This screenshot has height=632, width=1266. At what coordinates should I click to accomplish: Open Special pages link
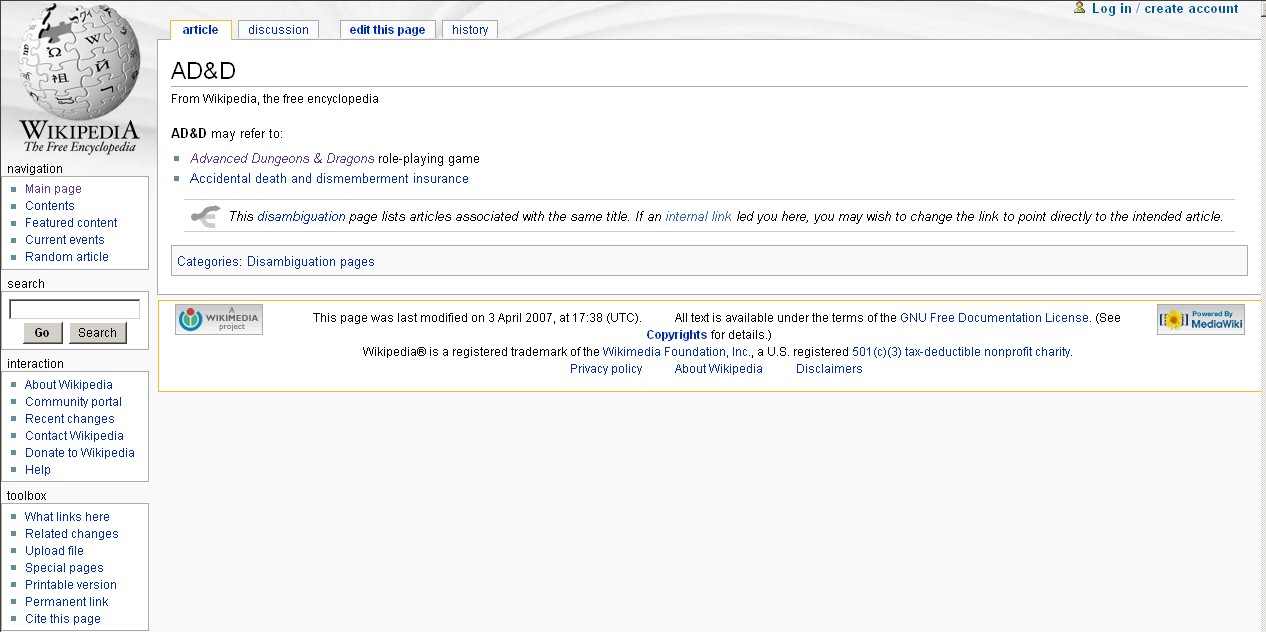click(64, 568)
